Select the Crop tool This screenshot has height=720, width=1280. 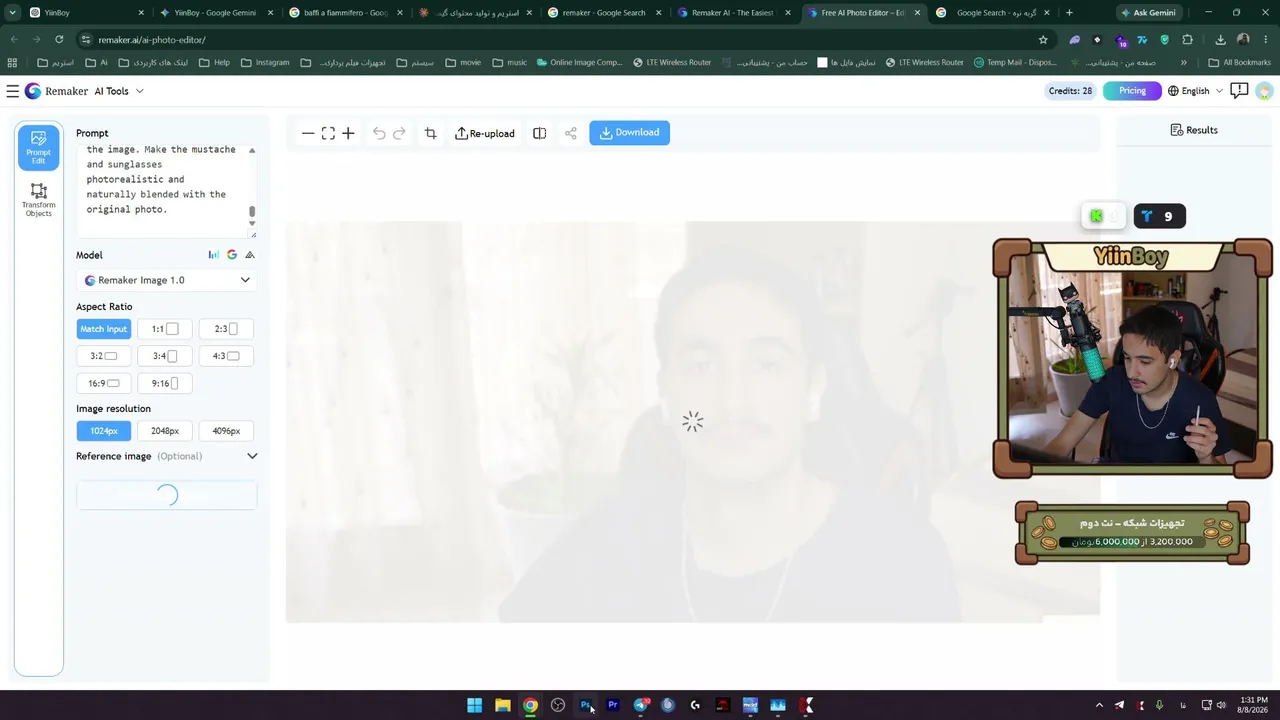[x=430, y=133]
